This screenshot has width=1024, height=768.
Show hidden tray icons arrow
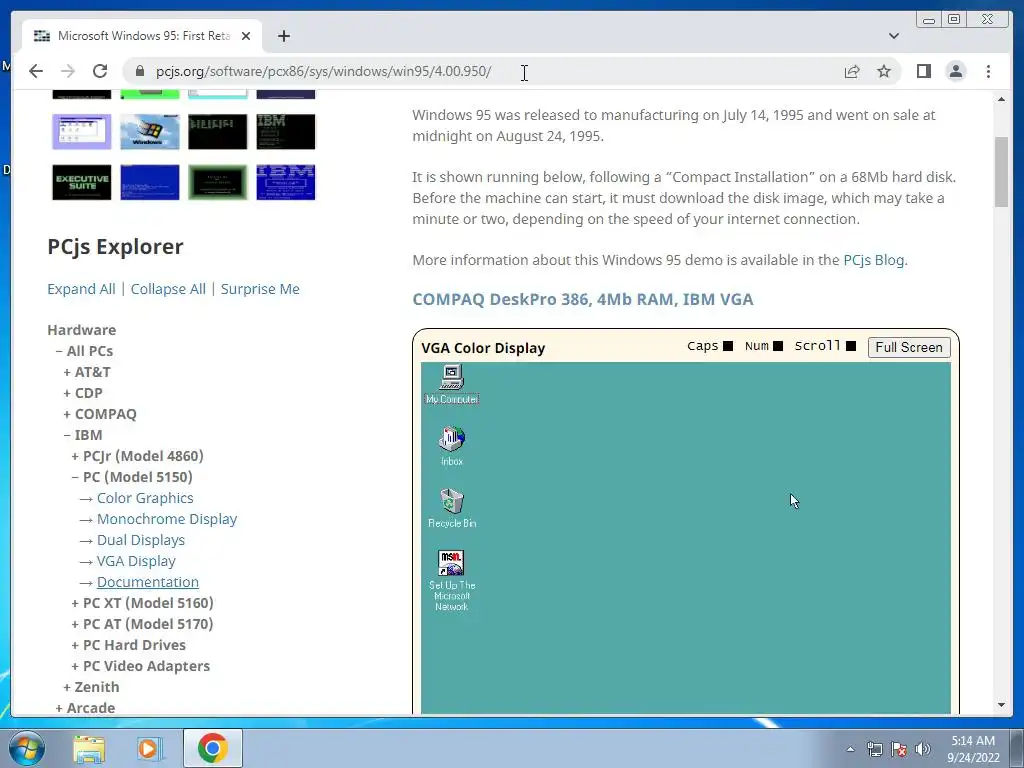850,749
